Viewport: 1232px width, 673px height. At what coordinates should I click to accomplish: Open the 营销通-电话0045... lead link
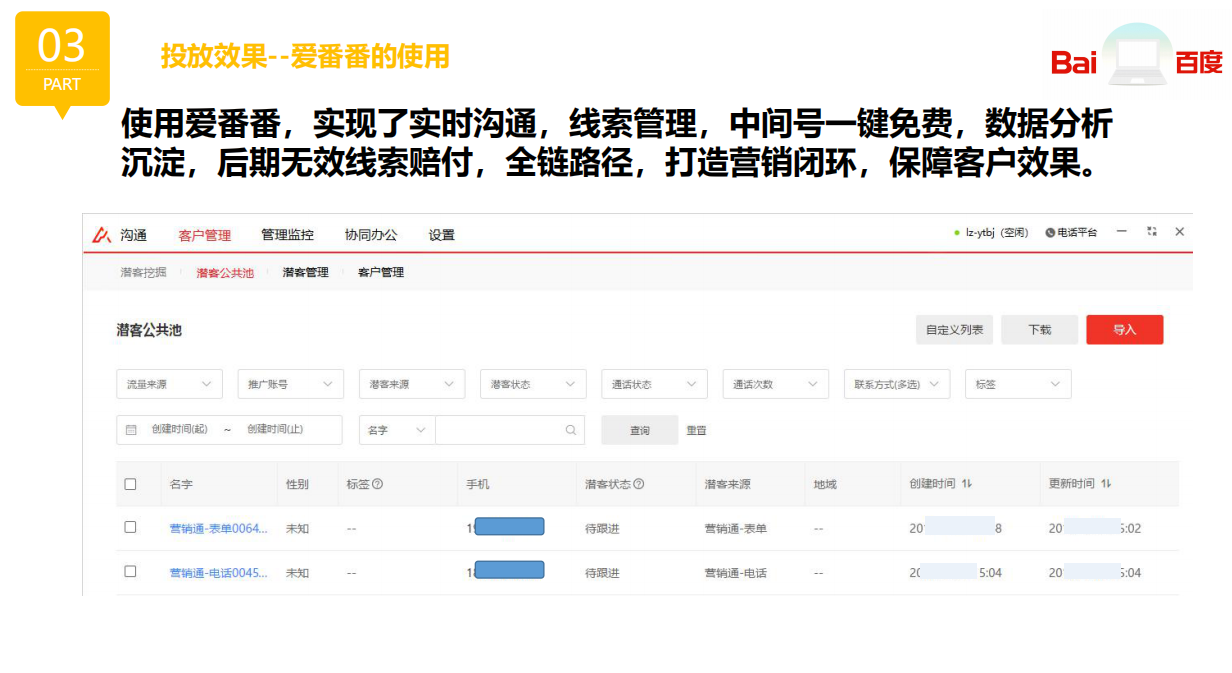[218, 573]
